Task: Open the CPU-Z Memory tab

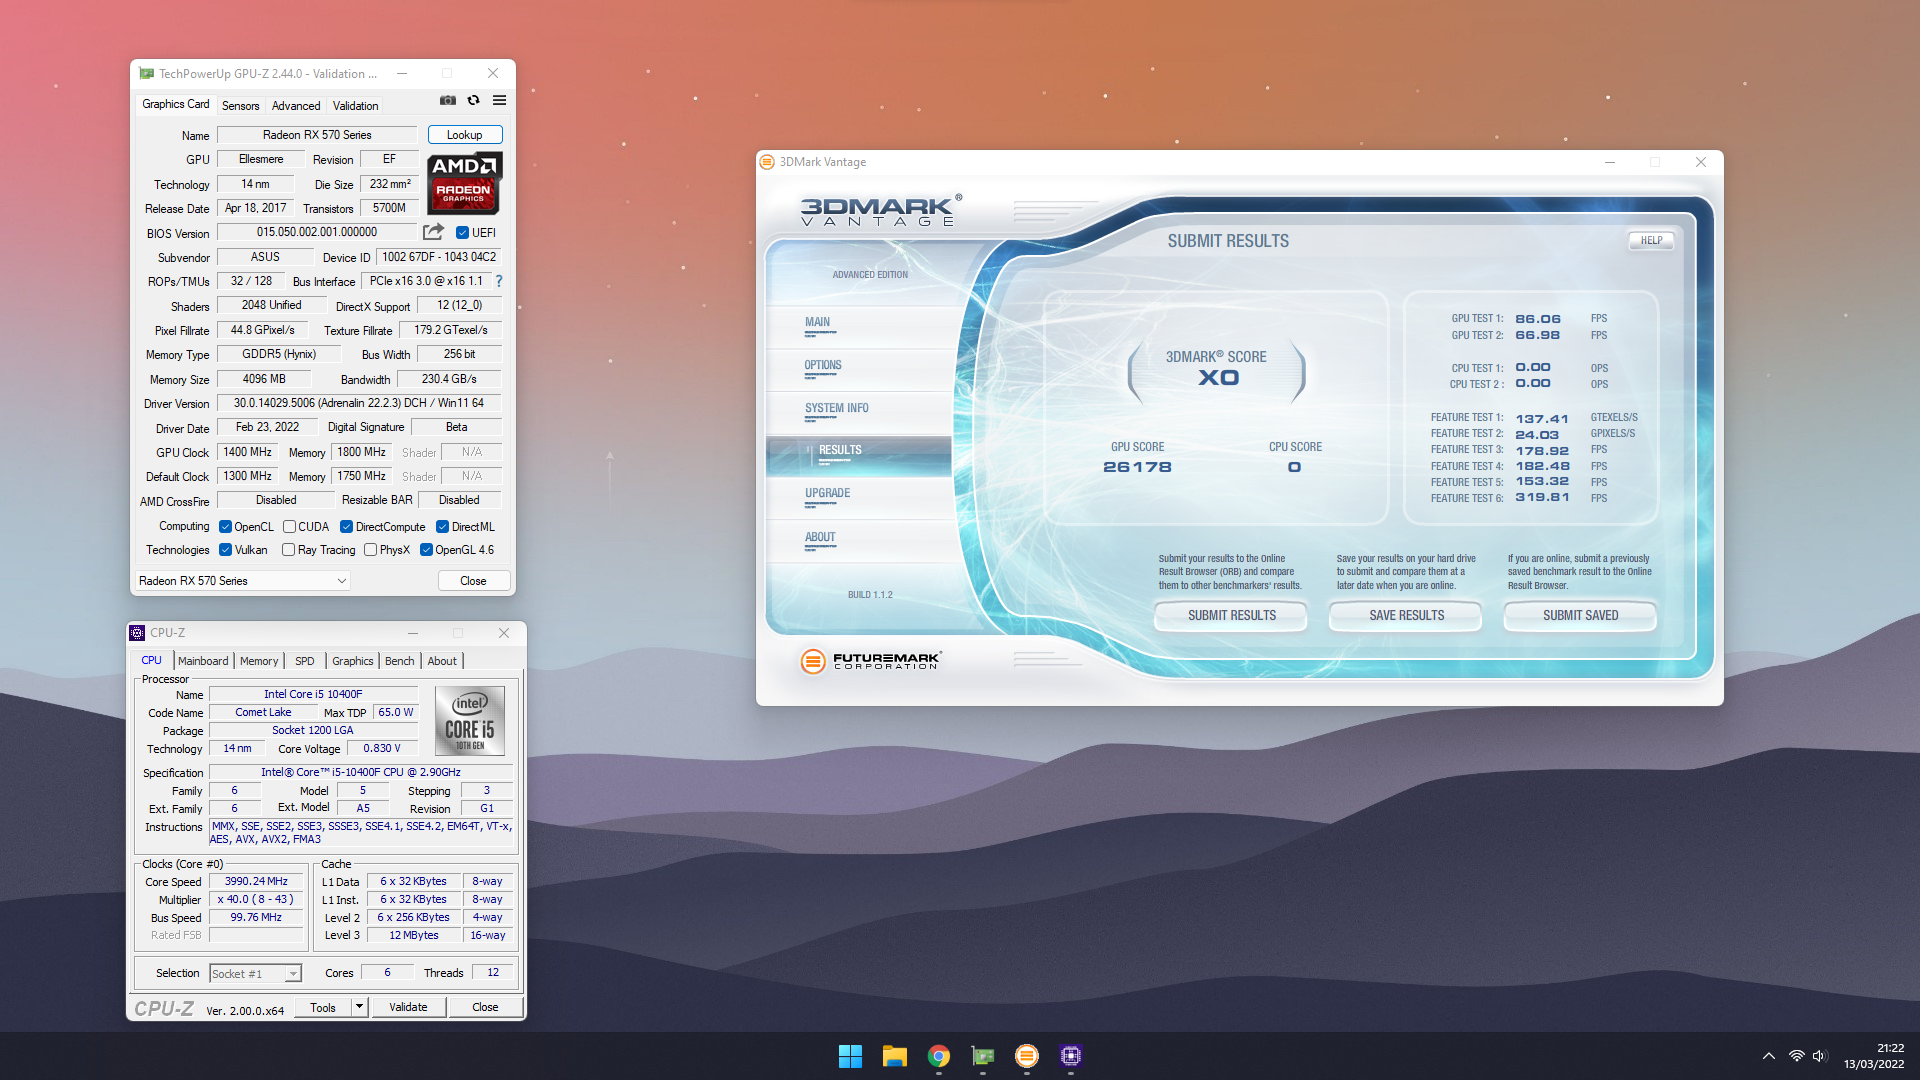Action: point(259,661)
